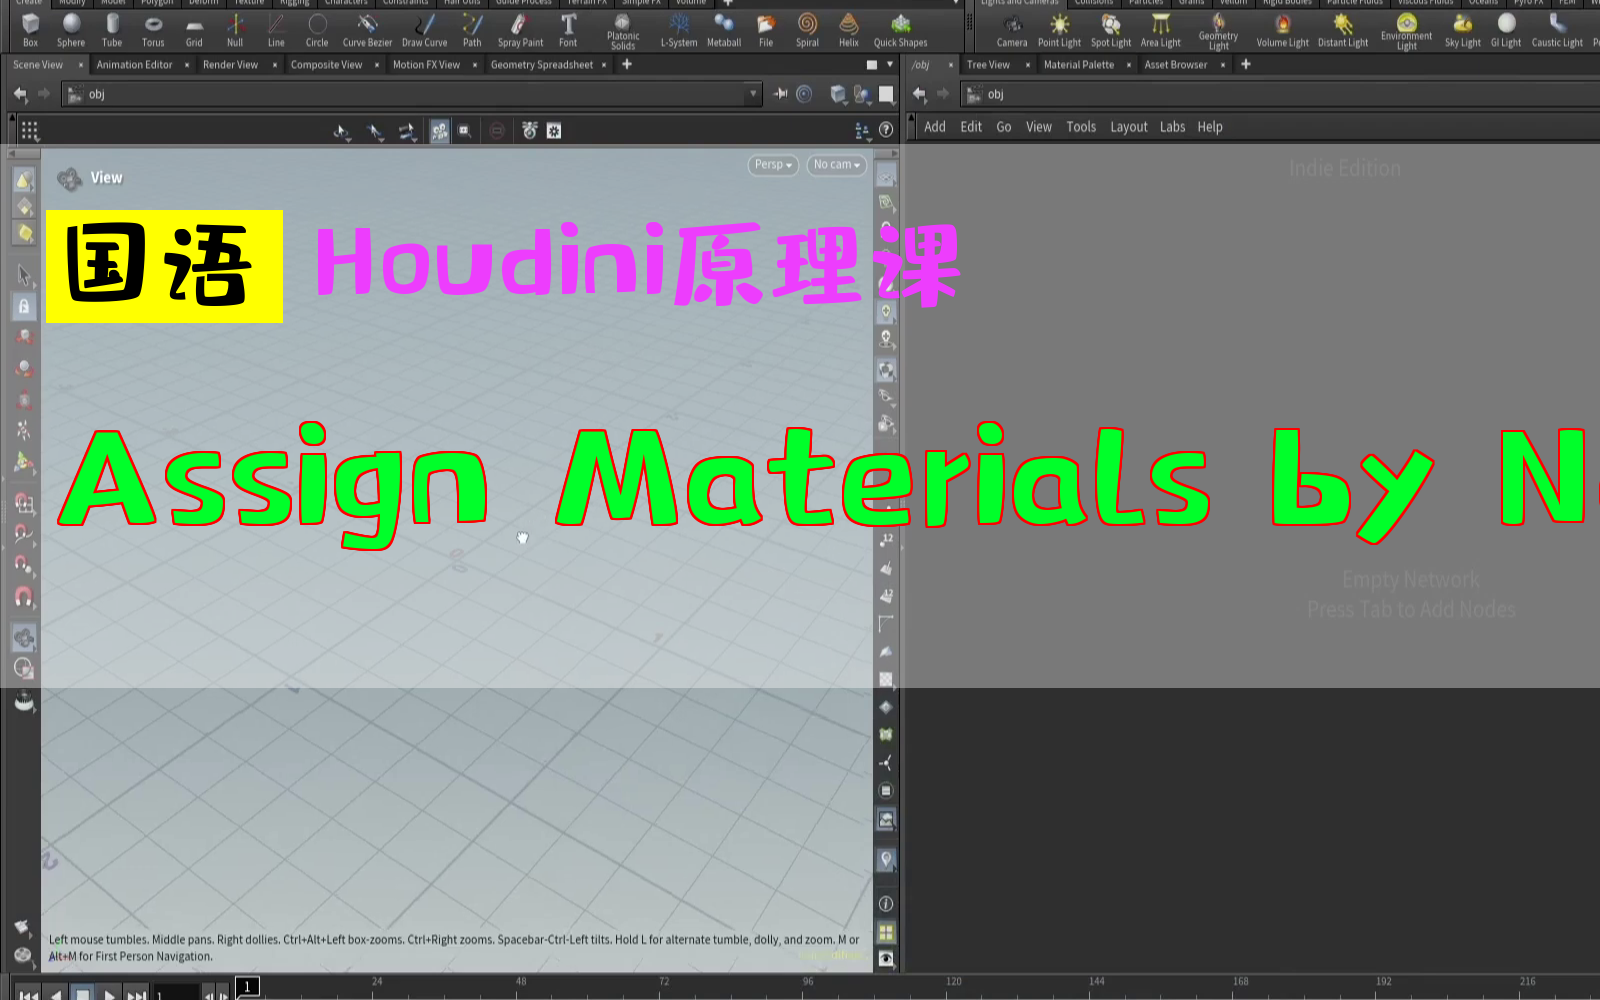Toggle the viewport lock selection tool
The height and width of the screenshot is (1000, 1600).
(x=24, y=307)
